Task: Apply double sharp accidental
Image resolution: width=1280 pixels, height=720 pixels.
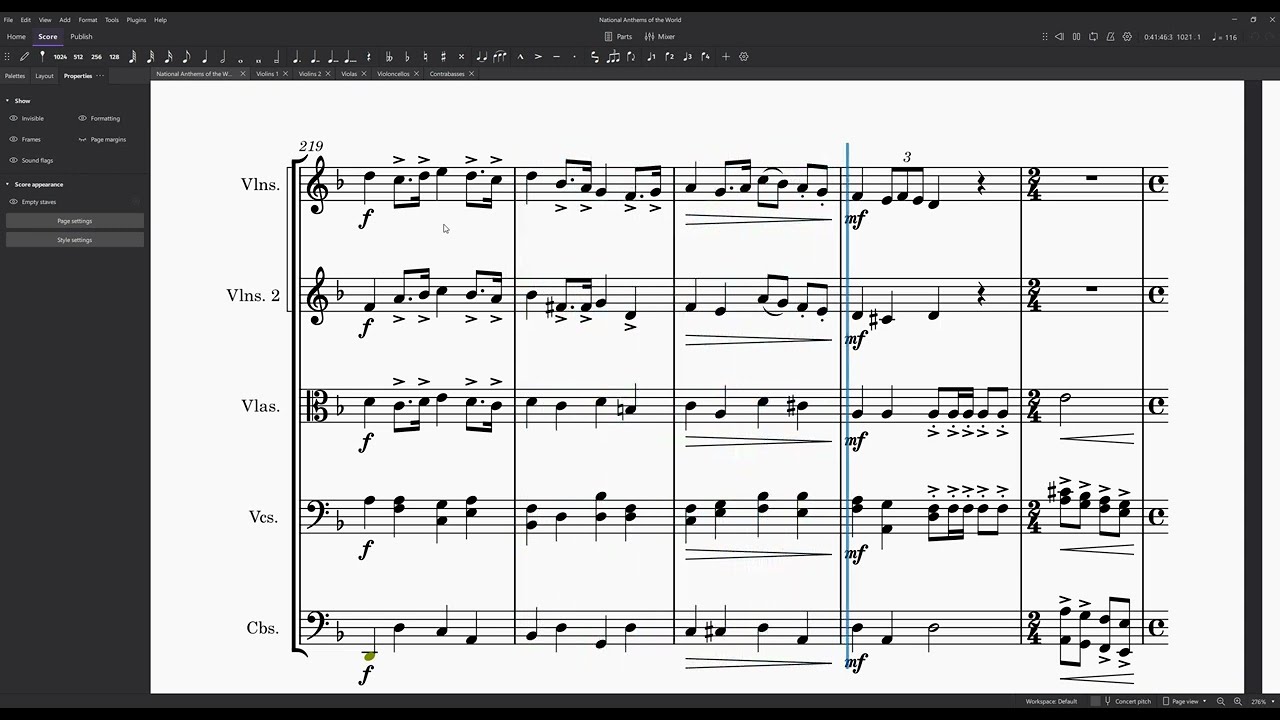Action: [x=461, y=57]
